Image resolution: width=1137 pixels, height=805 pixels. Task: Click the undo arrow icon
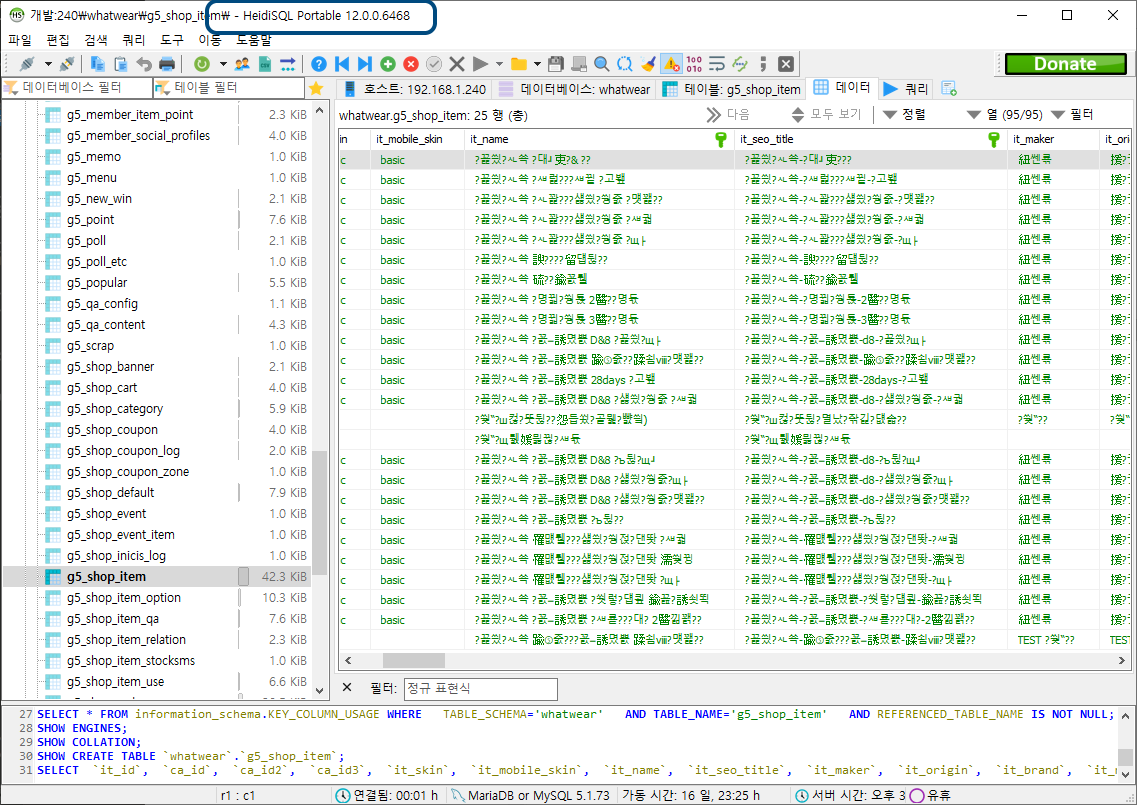click(144, 64)
